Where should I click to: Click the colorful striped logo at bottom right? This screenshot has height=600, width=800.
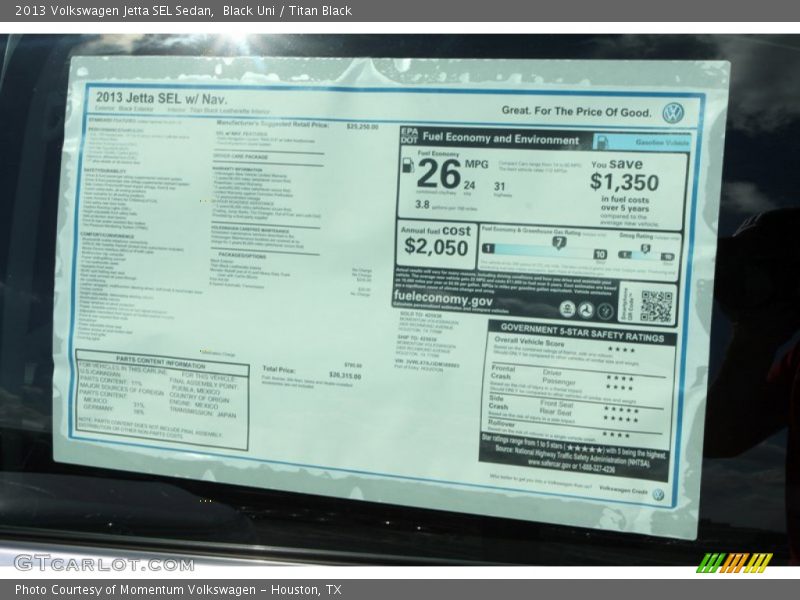[x=734, y=562]
